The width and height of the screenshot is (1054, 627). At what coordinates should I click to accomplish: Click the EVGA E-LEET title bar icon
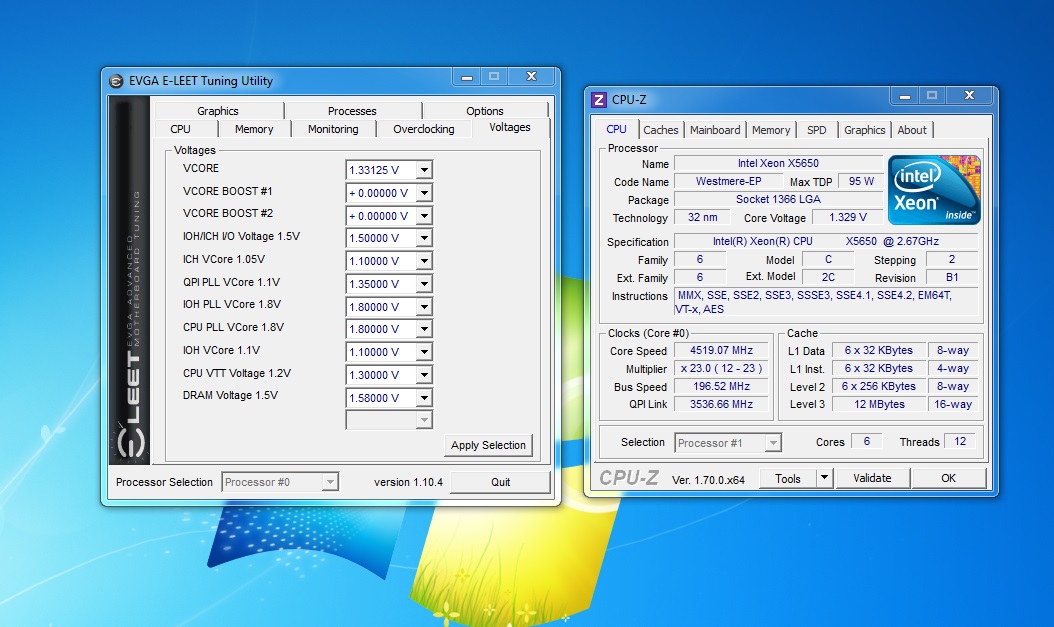[x=116, y=81]
